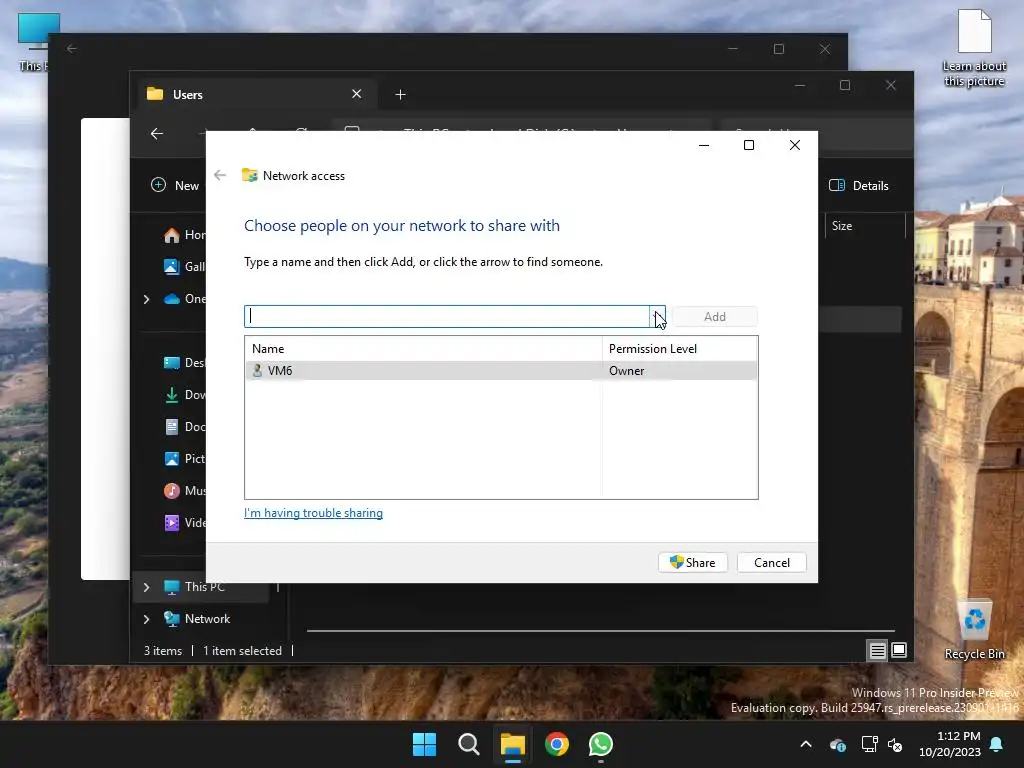Open the Videos folder icon in sidebar
This screenshot has height=768, width=1024.
(x=172, y=522)
